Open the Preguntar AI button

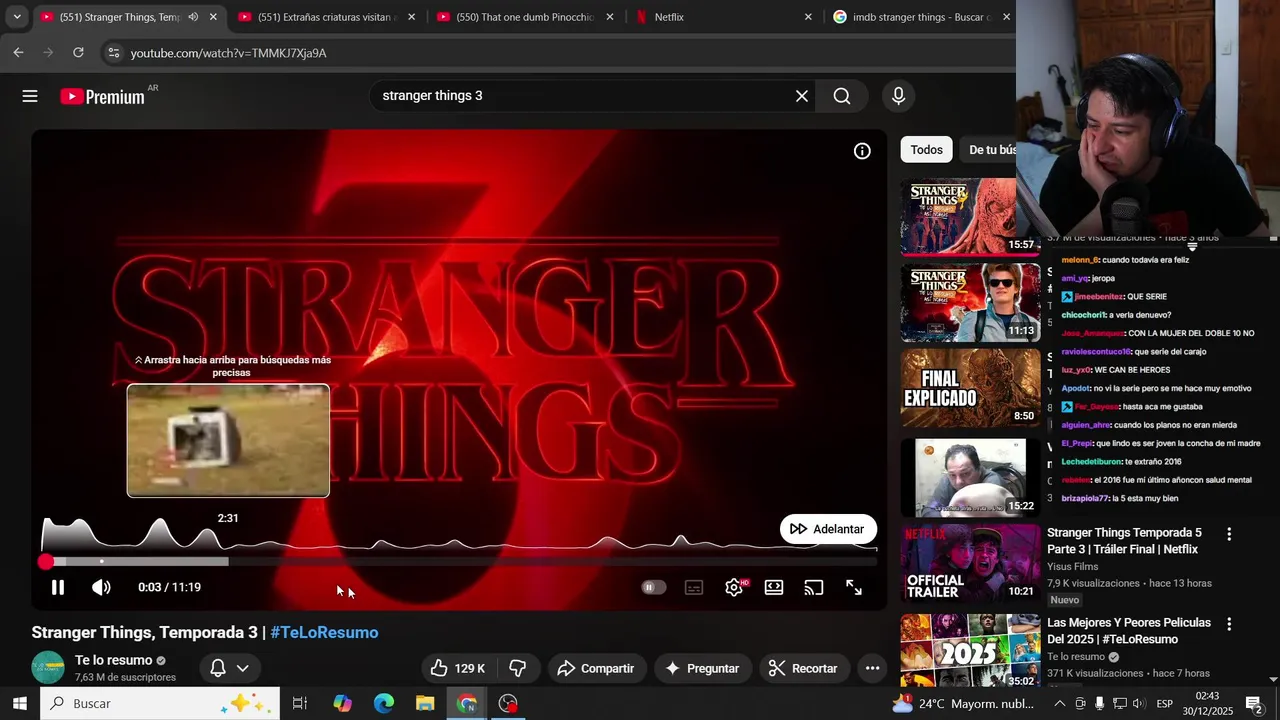[x=702, y=668]
